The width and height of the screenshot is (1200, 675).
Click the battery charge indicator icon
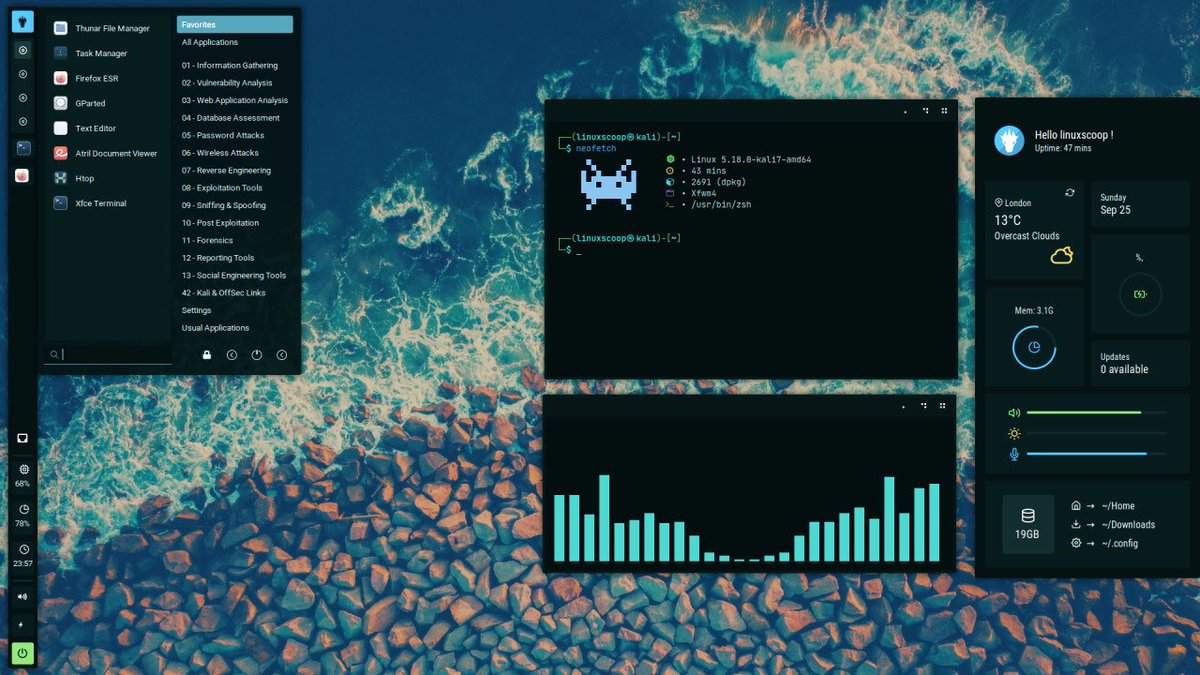click(1139, 293)
